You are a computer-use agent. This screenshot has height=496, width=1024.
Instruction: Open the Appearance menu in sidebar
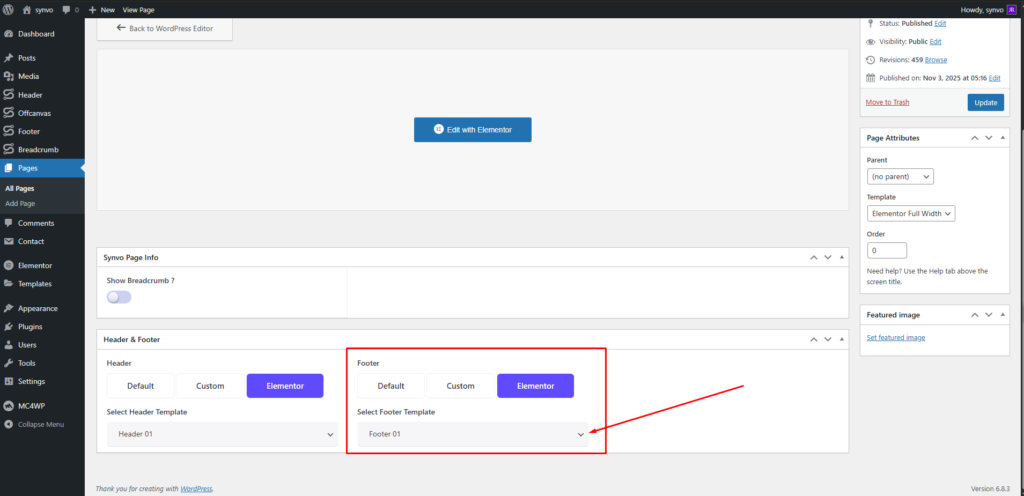point(37,308)
